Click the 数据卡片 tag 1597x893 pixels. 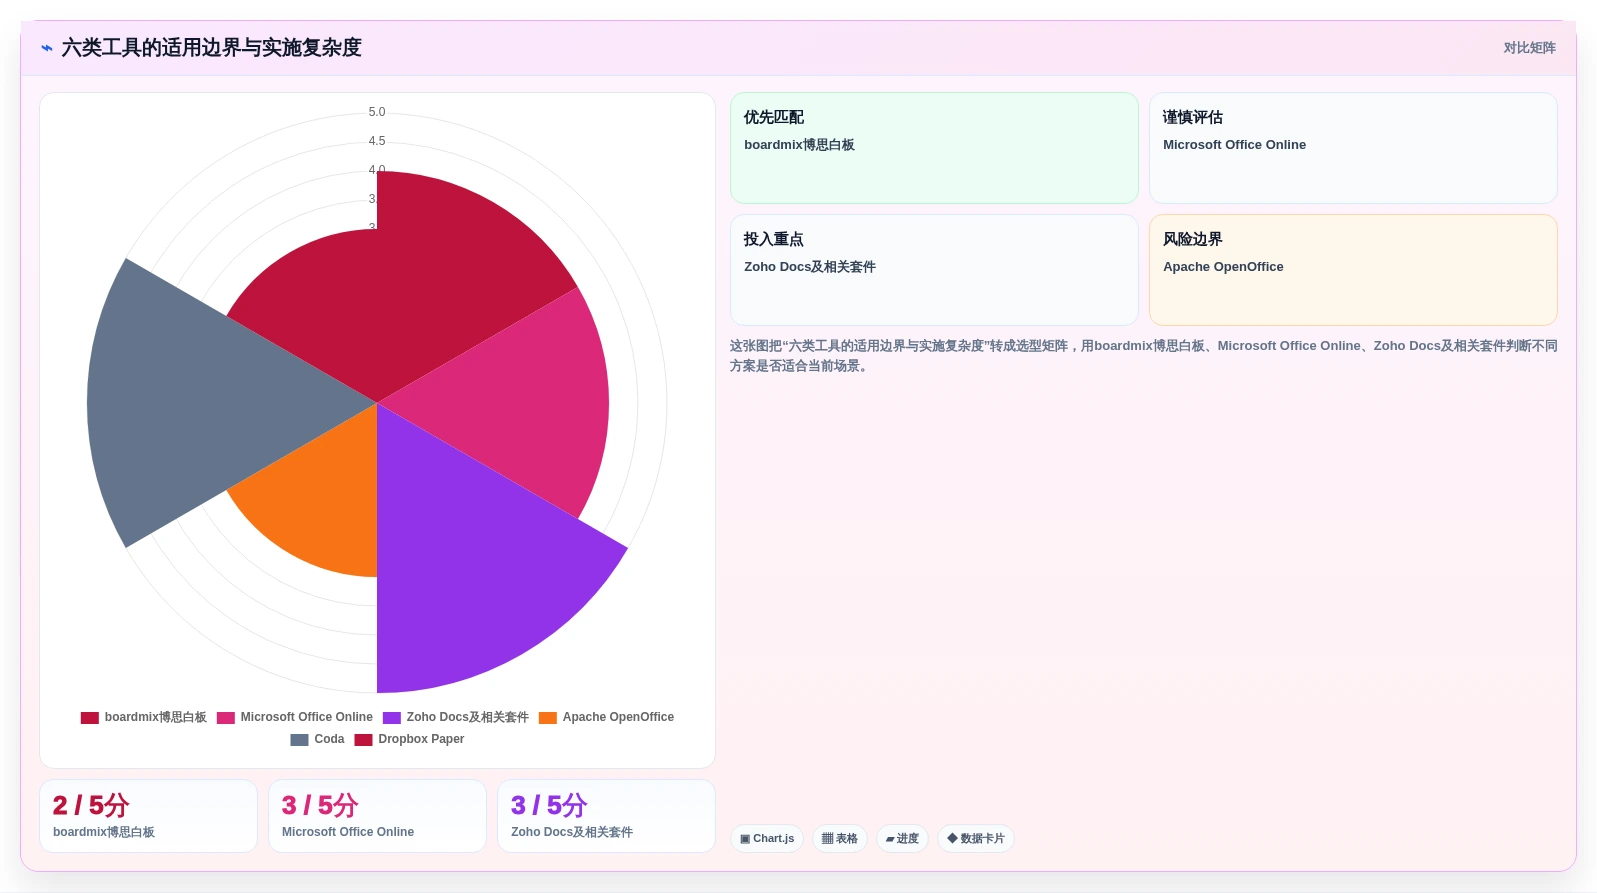[976, 839]
